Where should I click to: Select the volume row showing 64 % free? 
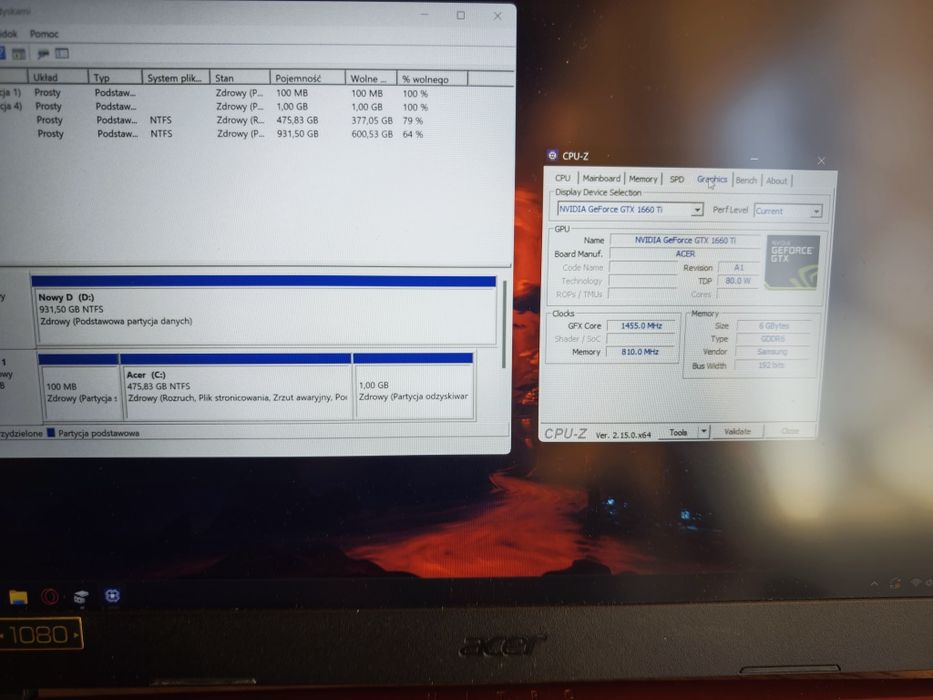[x=256, y=134]
